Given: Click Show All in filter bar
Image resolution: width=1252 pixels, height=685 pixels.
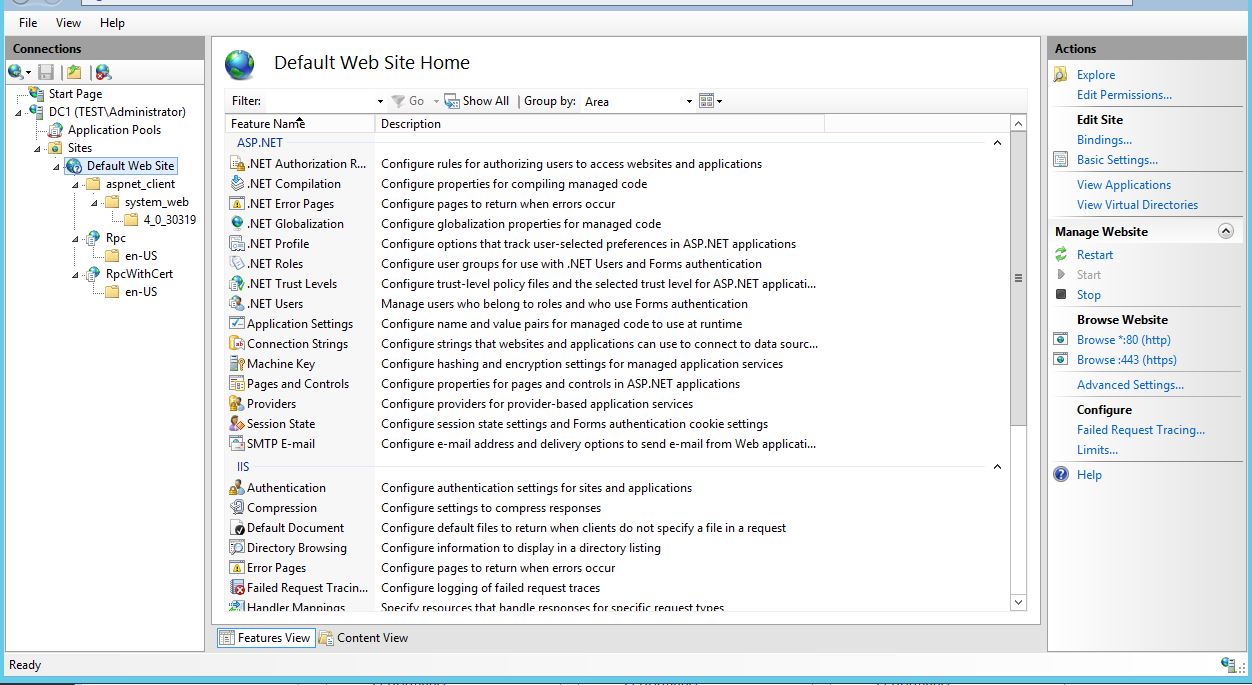Looking at the screenshot, I should (x=477, y=101).
